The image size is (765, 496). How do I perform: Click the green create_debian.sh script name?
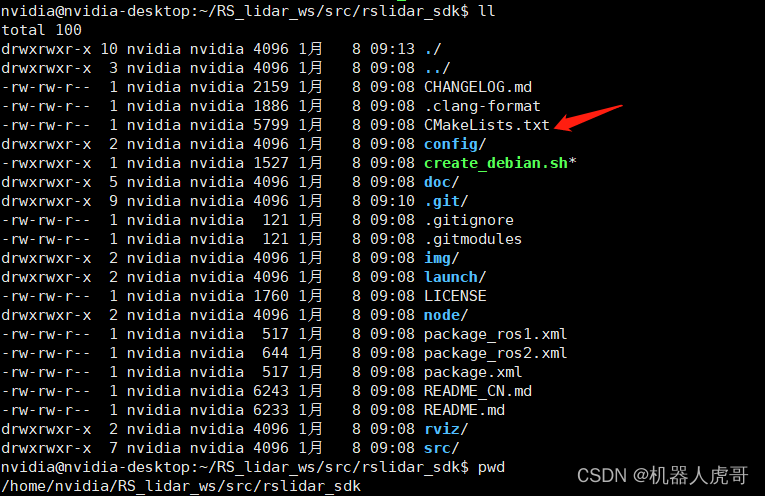click(495, 163)
